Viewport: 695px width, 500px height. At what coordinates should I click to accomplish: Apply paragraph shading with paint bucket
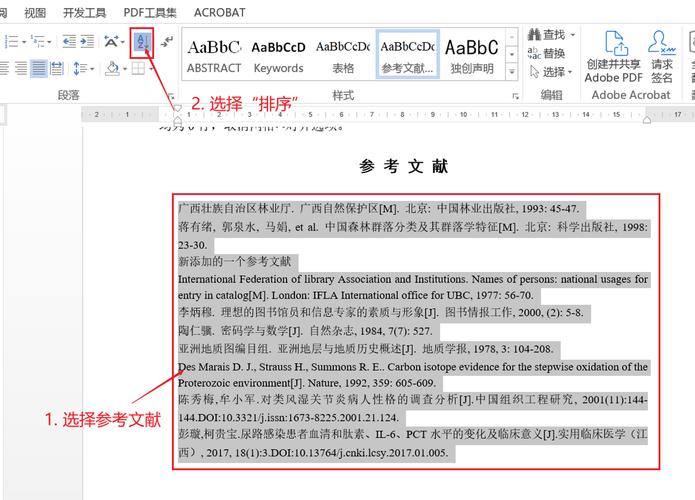tap(113, 68)
